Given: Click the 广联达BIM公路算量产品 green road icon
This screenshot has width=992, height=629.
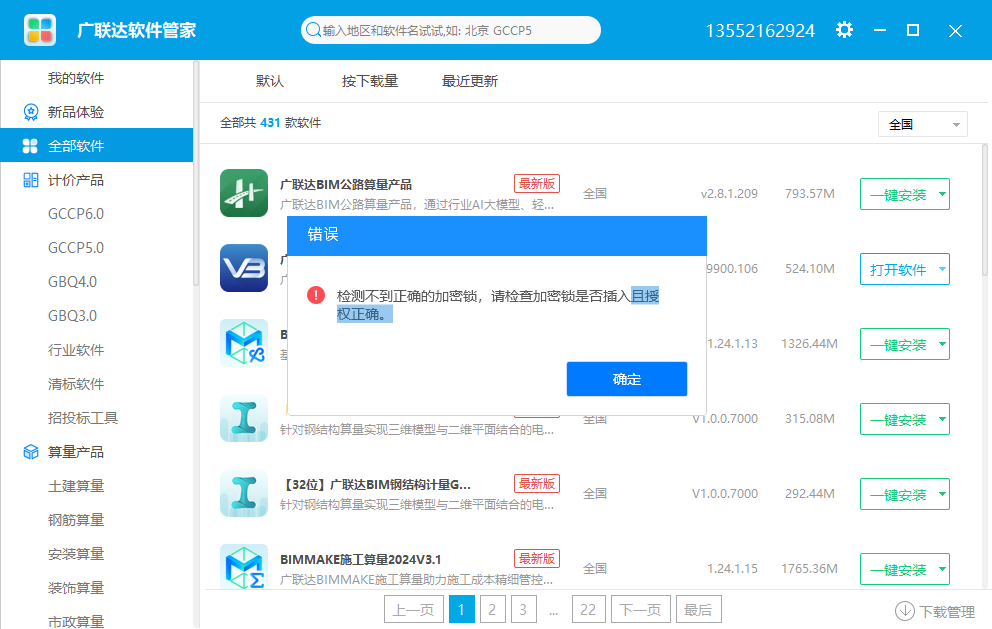Looking at the screenshot, I should [x=244, y=193].
